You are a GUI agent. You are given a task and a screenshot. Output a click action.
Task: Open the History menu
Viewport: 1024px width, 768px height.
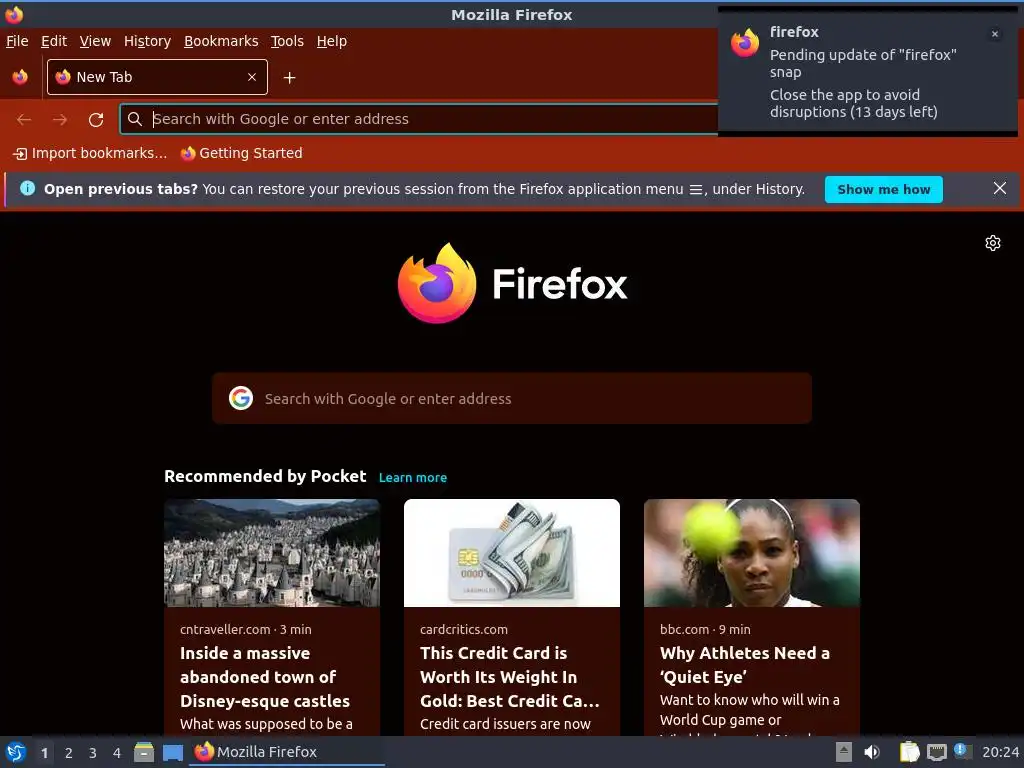147,41
